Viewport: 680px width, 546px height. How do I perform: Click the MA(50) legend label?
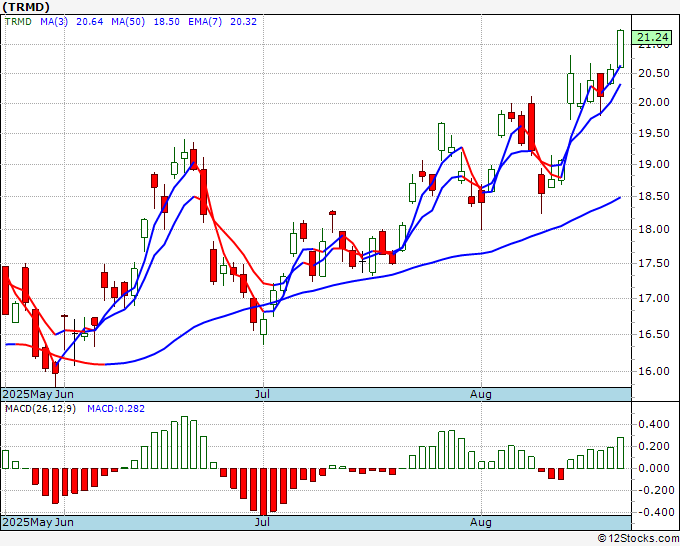[x=128, y=22]
